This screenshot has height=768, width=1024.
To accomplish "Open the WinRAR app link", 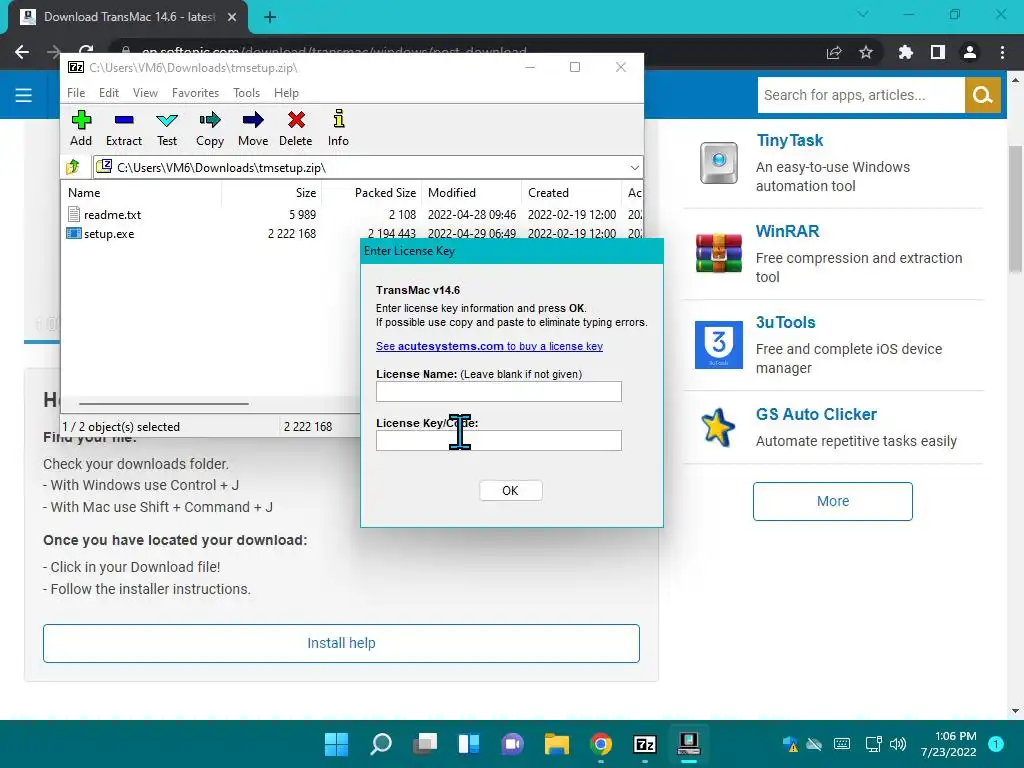I will pyautogui.click(x=787, y=231).
